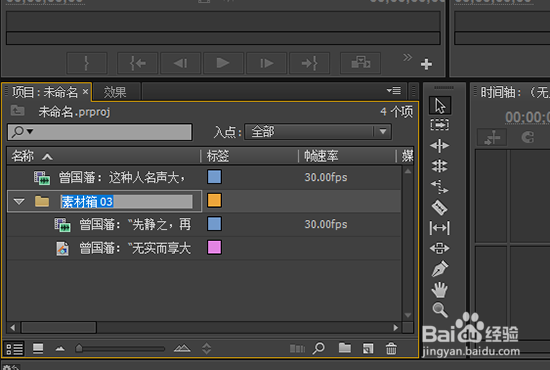Screen dimensions: 550x370
Task: Select the Track Select tool
Action: point(440,125)
